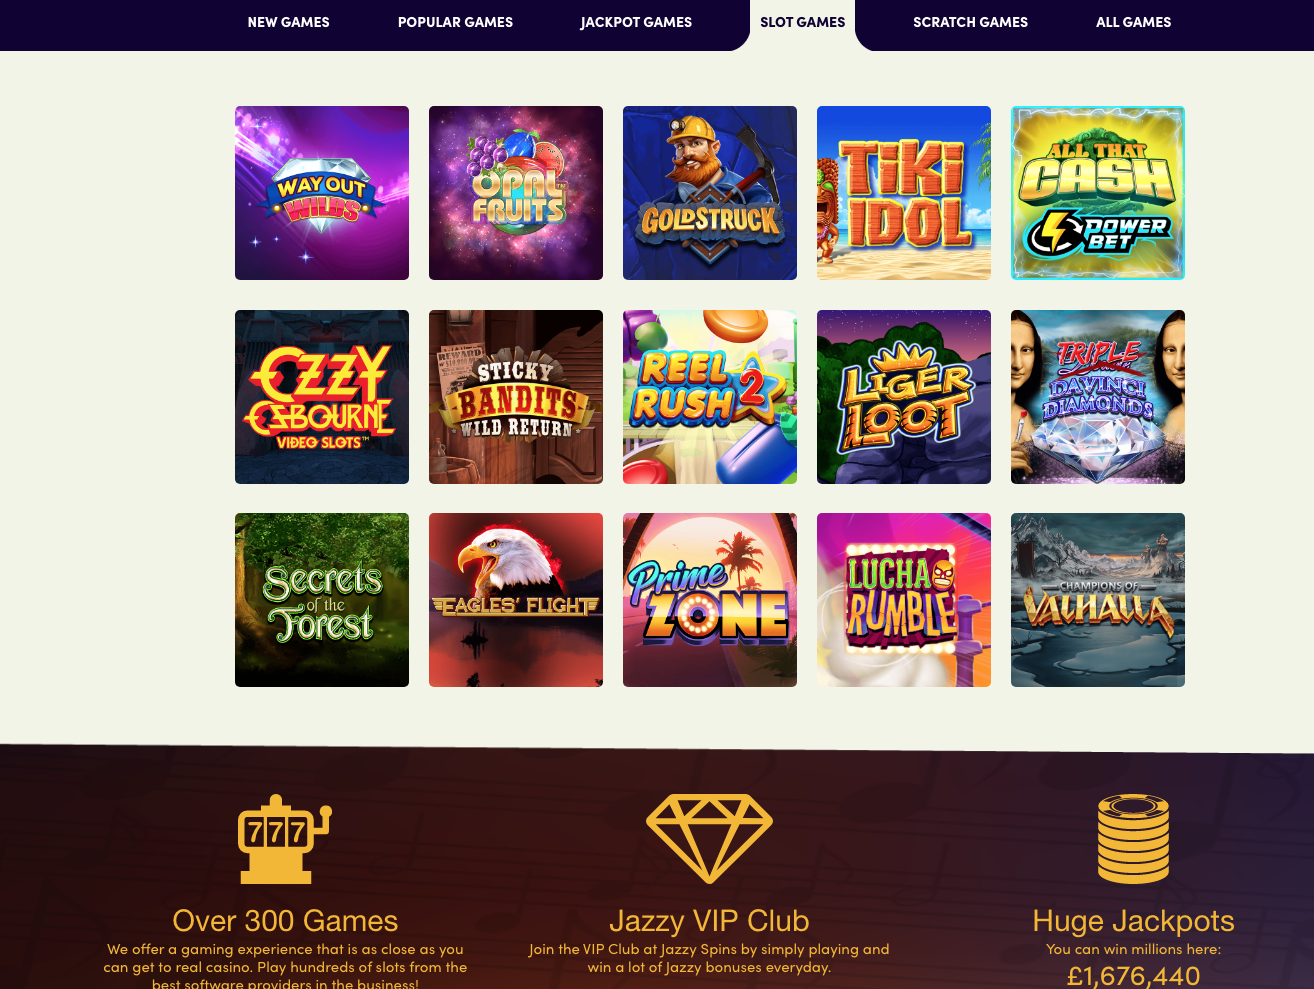The height and width of the screenshot is (989, 1314).
Task: Show the All Games tab
Action: (x=1133, y=22)
